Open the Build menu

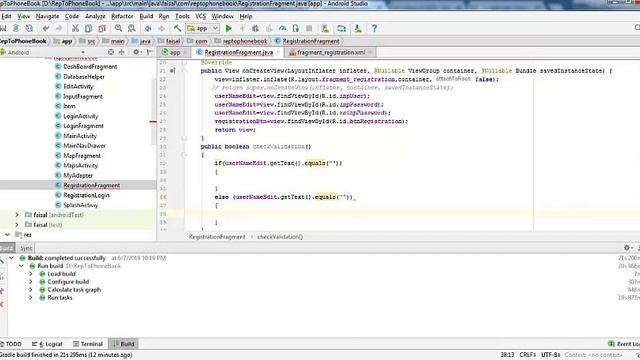click(146, 16)
